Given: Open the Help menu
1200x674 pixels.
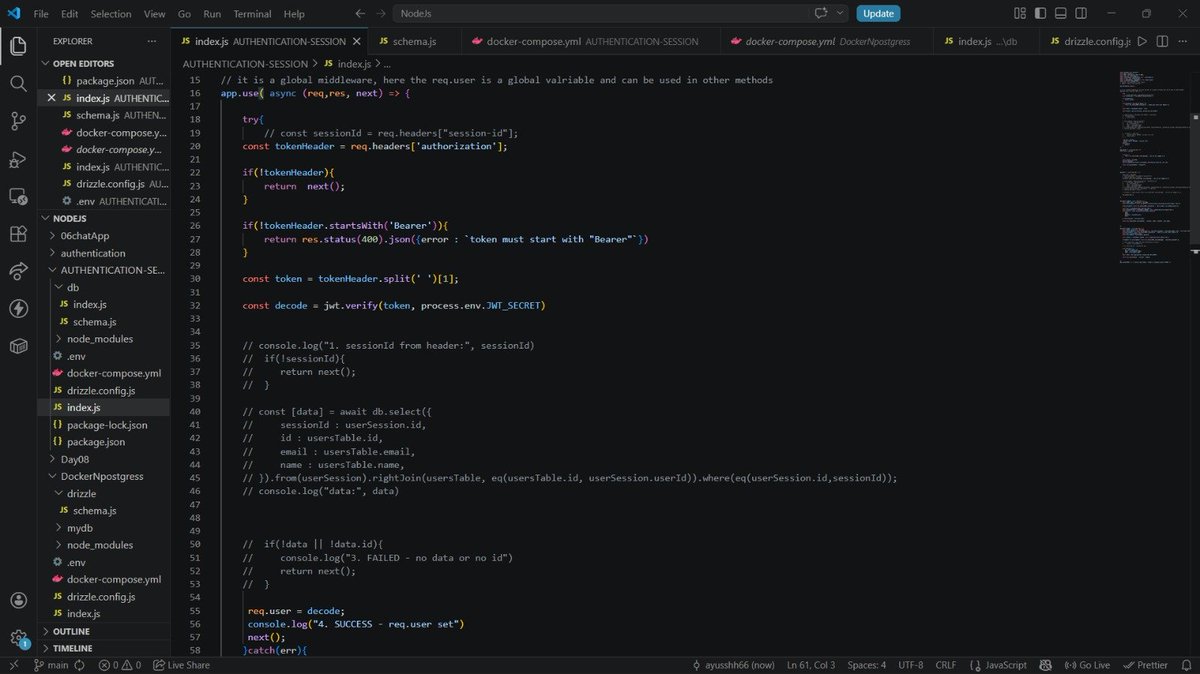Looking at the screenshot, I should (294, 14).
